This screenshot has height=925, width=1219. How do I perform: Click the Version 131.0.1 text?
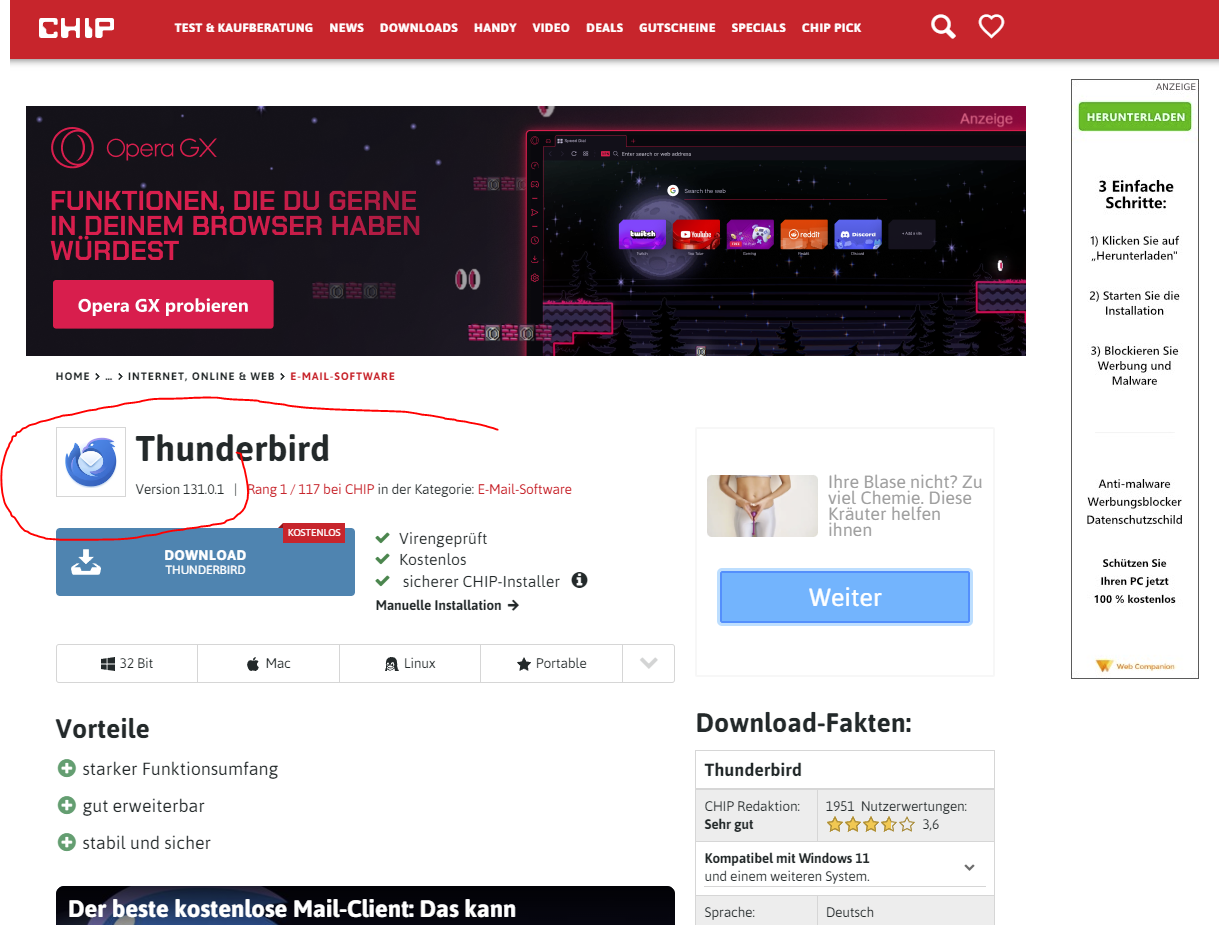click(180, 489)
